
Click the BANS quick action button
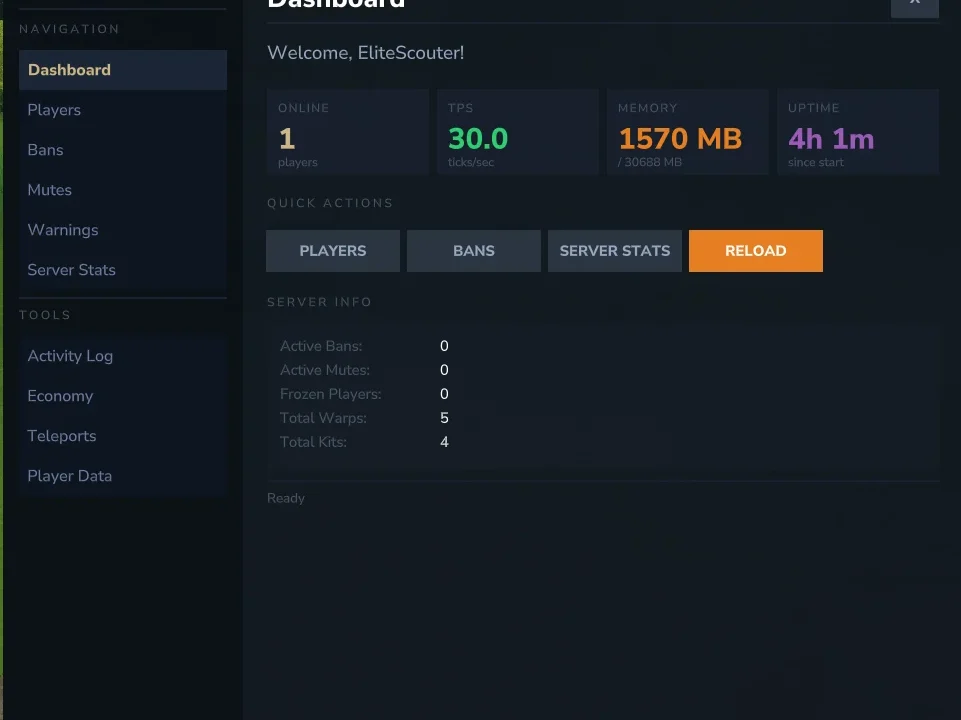pyautogui.click(x=474, y=251)
